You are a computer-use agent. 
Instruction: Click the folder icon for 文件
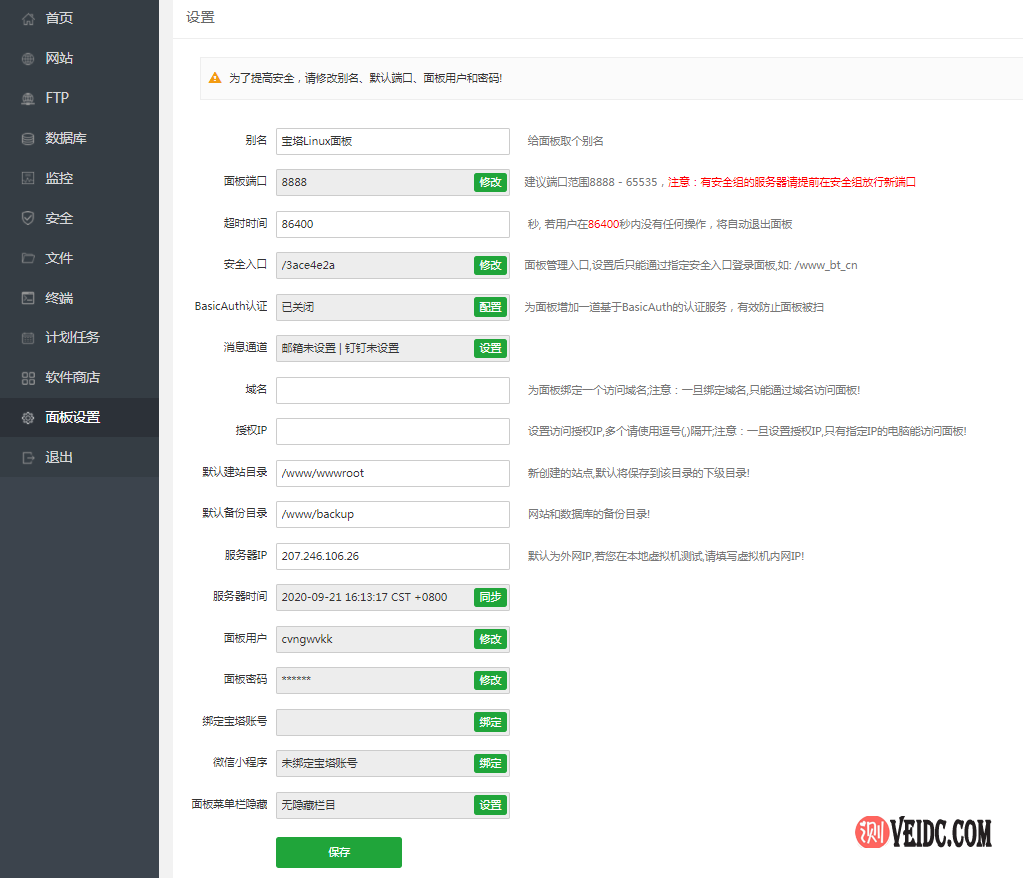click(28, 258)
